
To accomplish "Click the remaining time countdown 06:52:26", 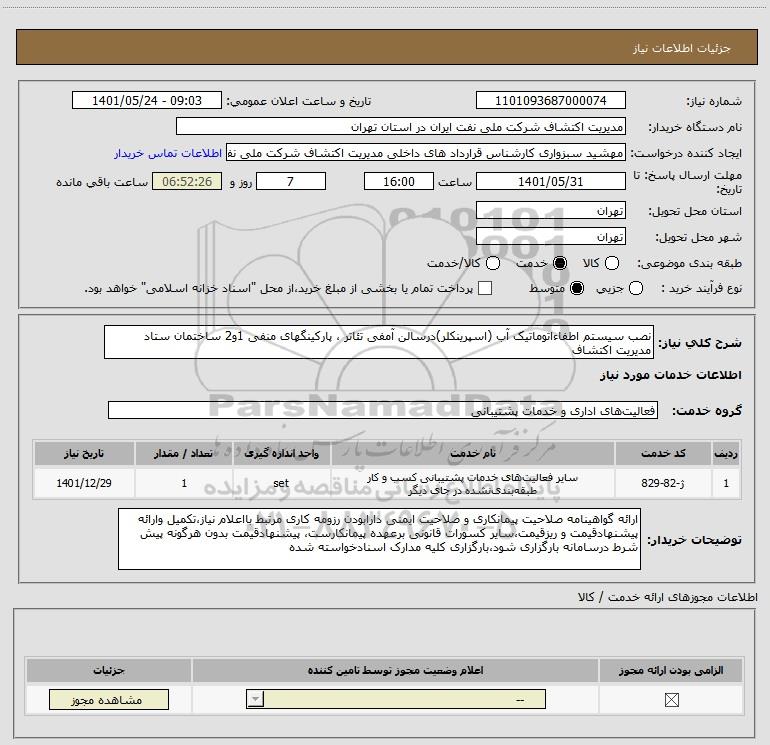I will pos(187,182).
